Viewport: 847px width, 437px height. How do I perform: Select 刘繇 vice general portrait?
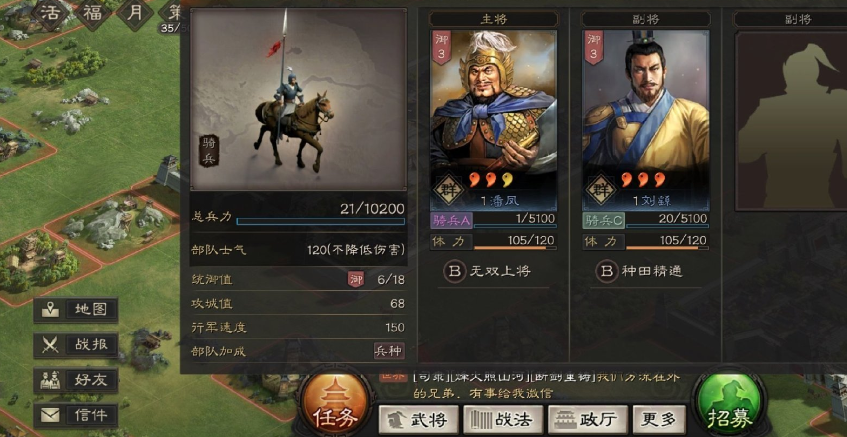click(x=646, y=120)
